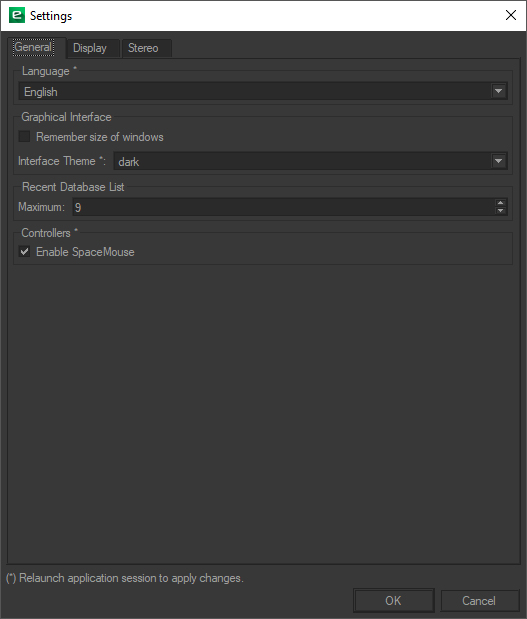
Task: Open the Language dropdown showing English
Action: 263,92
